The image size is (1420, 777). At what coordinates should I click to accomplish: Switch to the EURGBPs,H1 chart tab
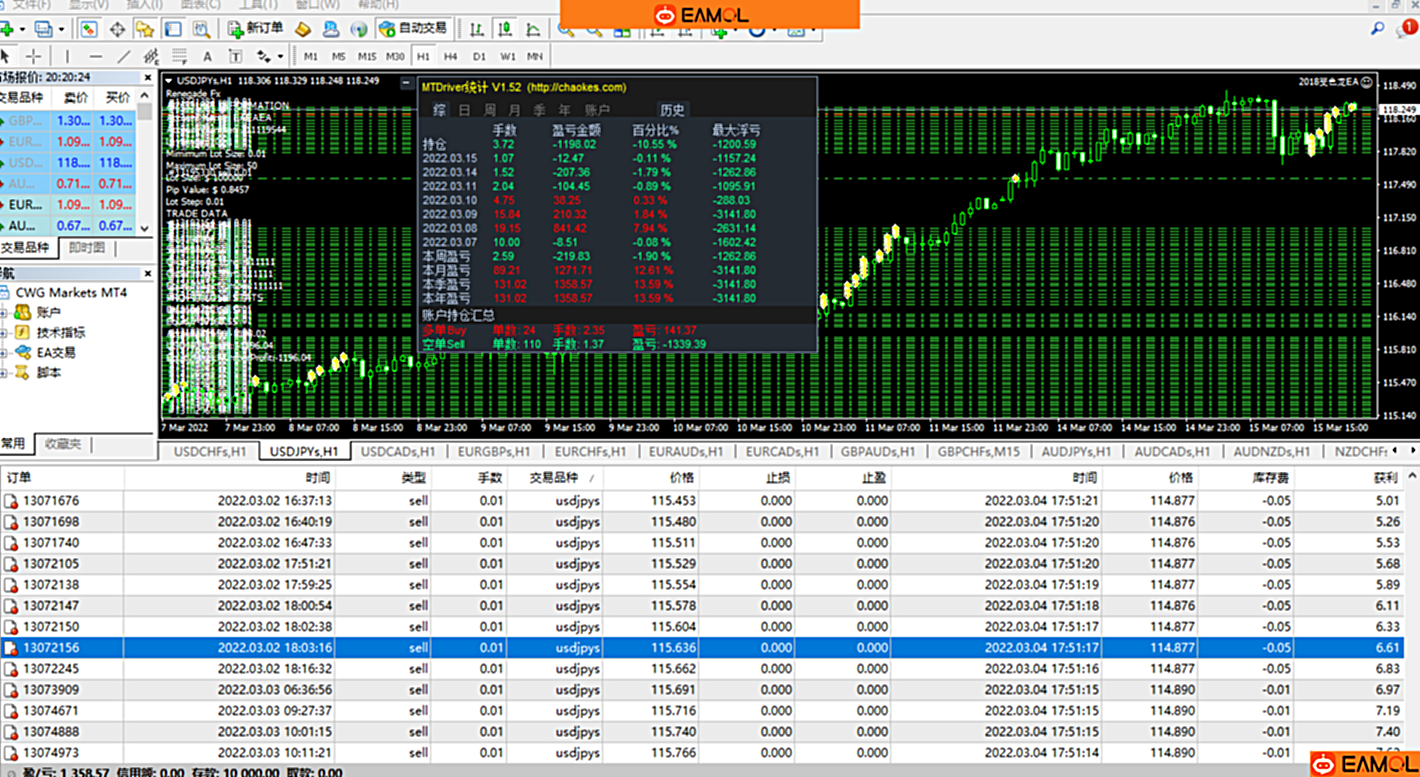pyautogui.click(x=494, y=451)
